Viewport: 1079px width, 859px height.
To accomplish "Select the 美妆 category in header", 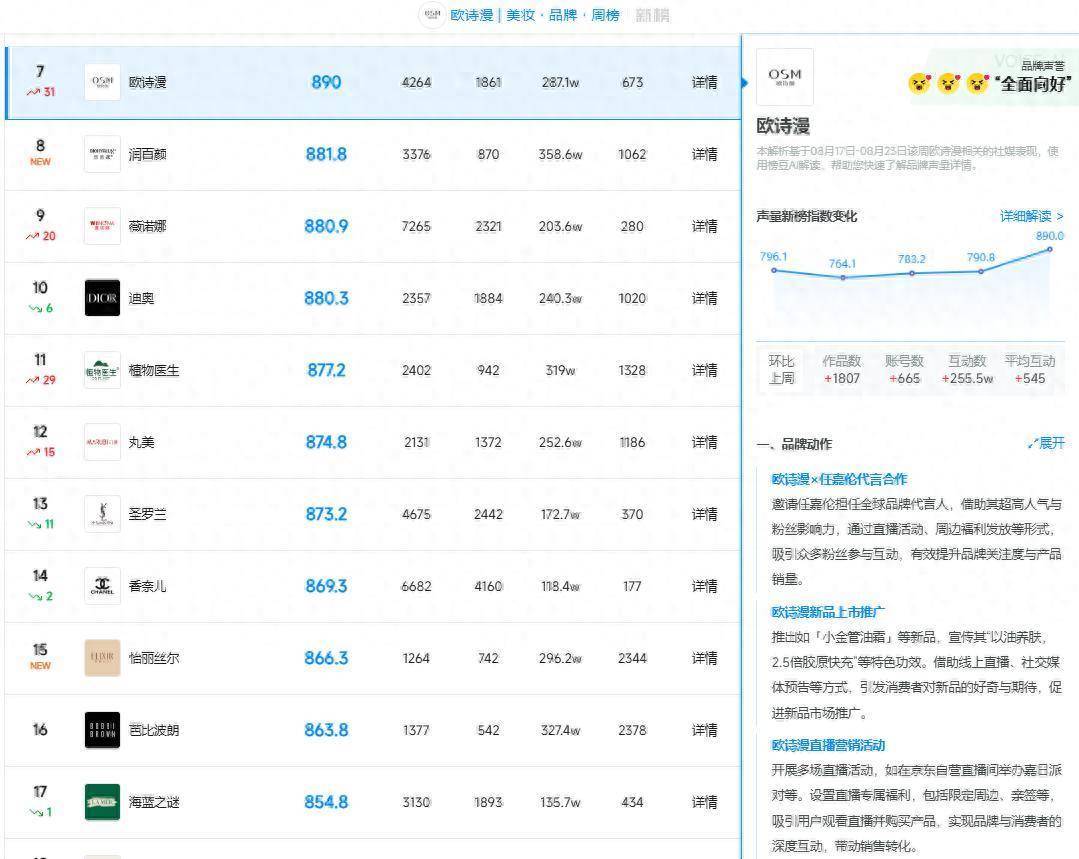I will pyautogui.click(x=520, y=15).
